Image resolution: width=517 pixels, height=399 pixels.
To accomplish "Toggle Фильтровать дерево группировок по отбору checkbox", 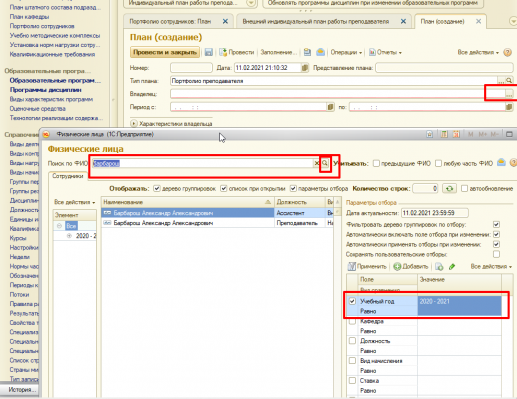I will coord(496,224).
